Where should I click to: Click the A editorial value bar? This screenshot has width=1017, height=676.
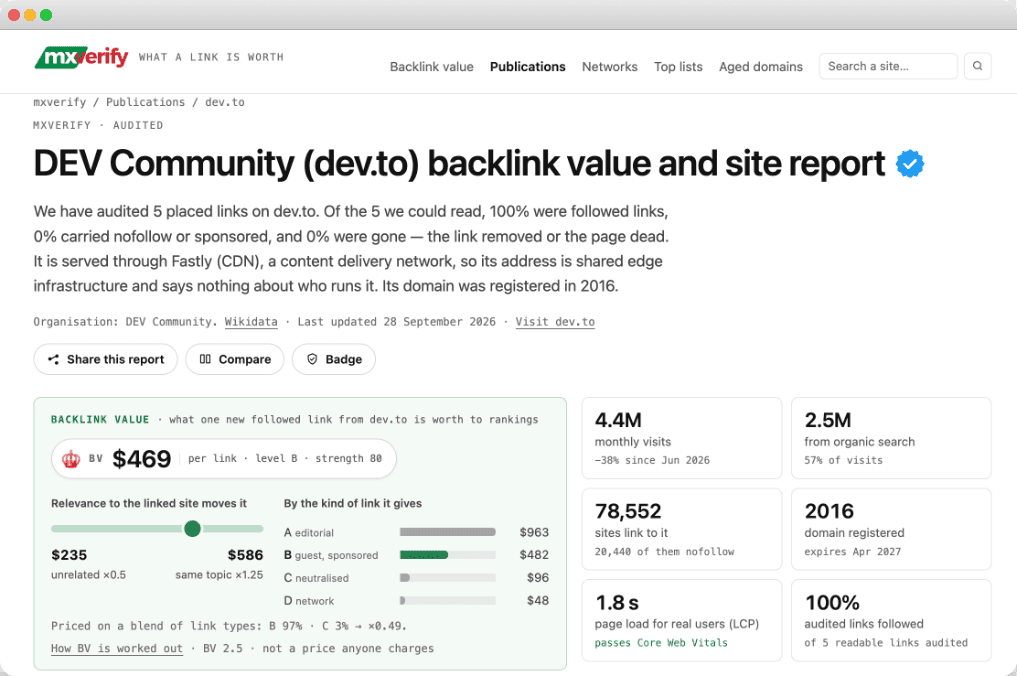tap(448, 532)
